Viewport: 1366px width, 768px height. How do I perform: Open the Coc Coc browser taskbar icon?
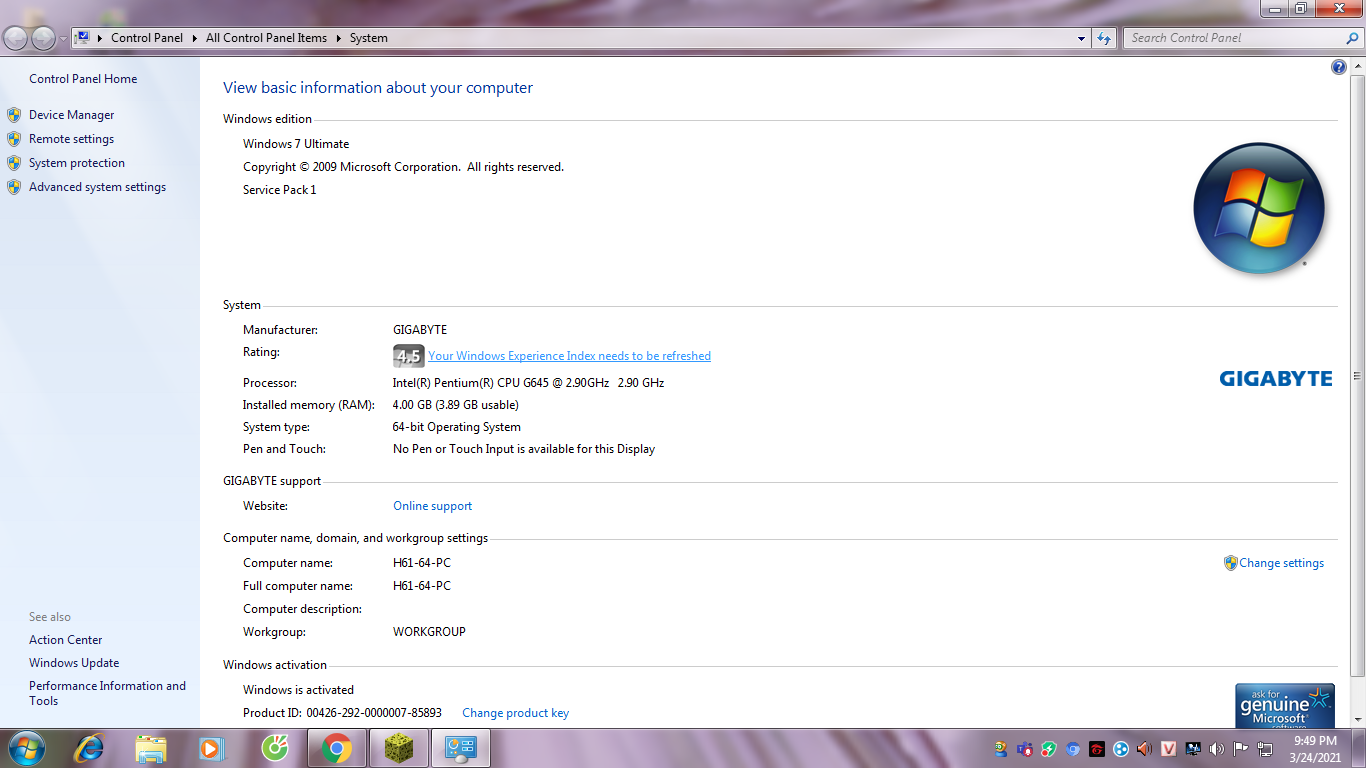(x=274, y=748)
